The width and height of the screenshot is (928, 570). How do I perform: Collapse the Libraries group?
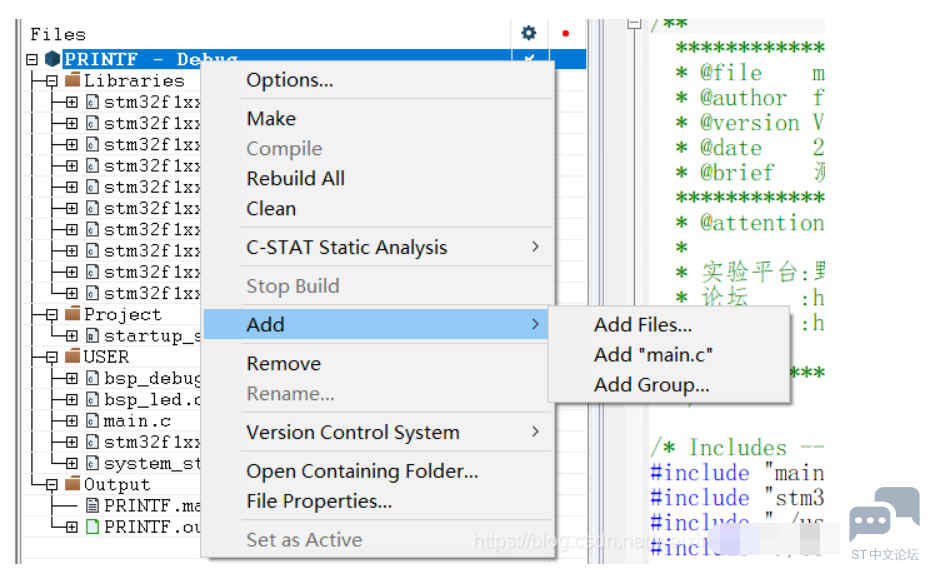click(x=52, y=81)
